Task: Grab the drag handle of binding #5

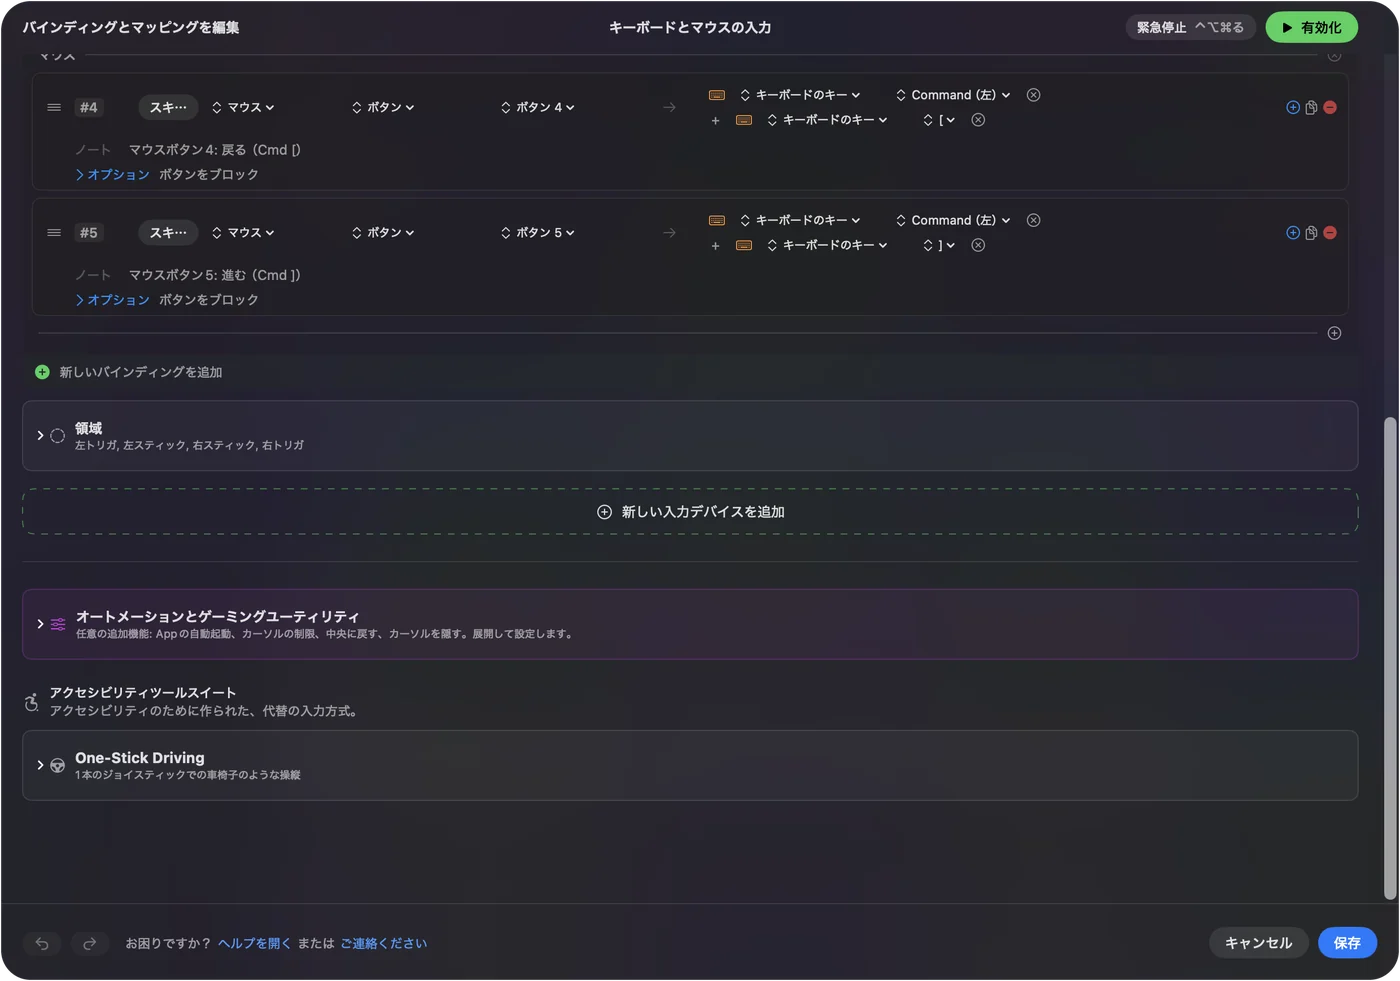Action: coord(54,232)
